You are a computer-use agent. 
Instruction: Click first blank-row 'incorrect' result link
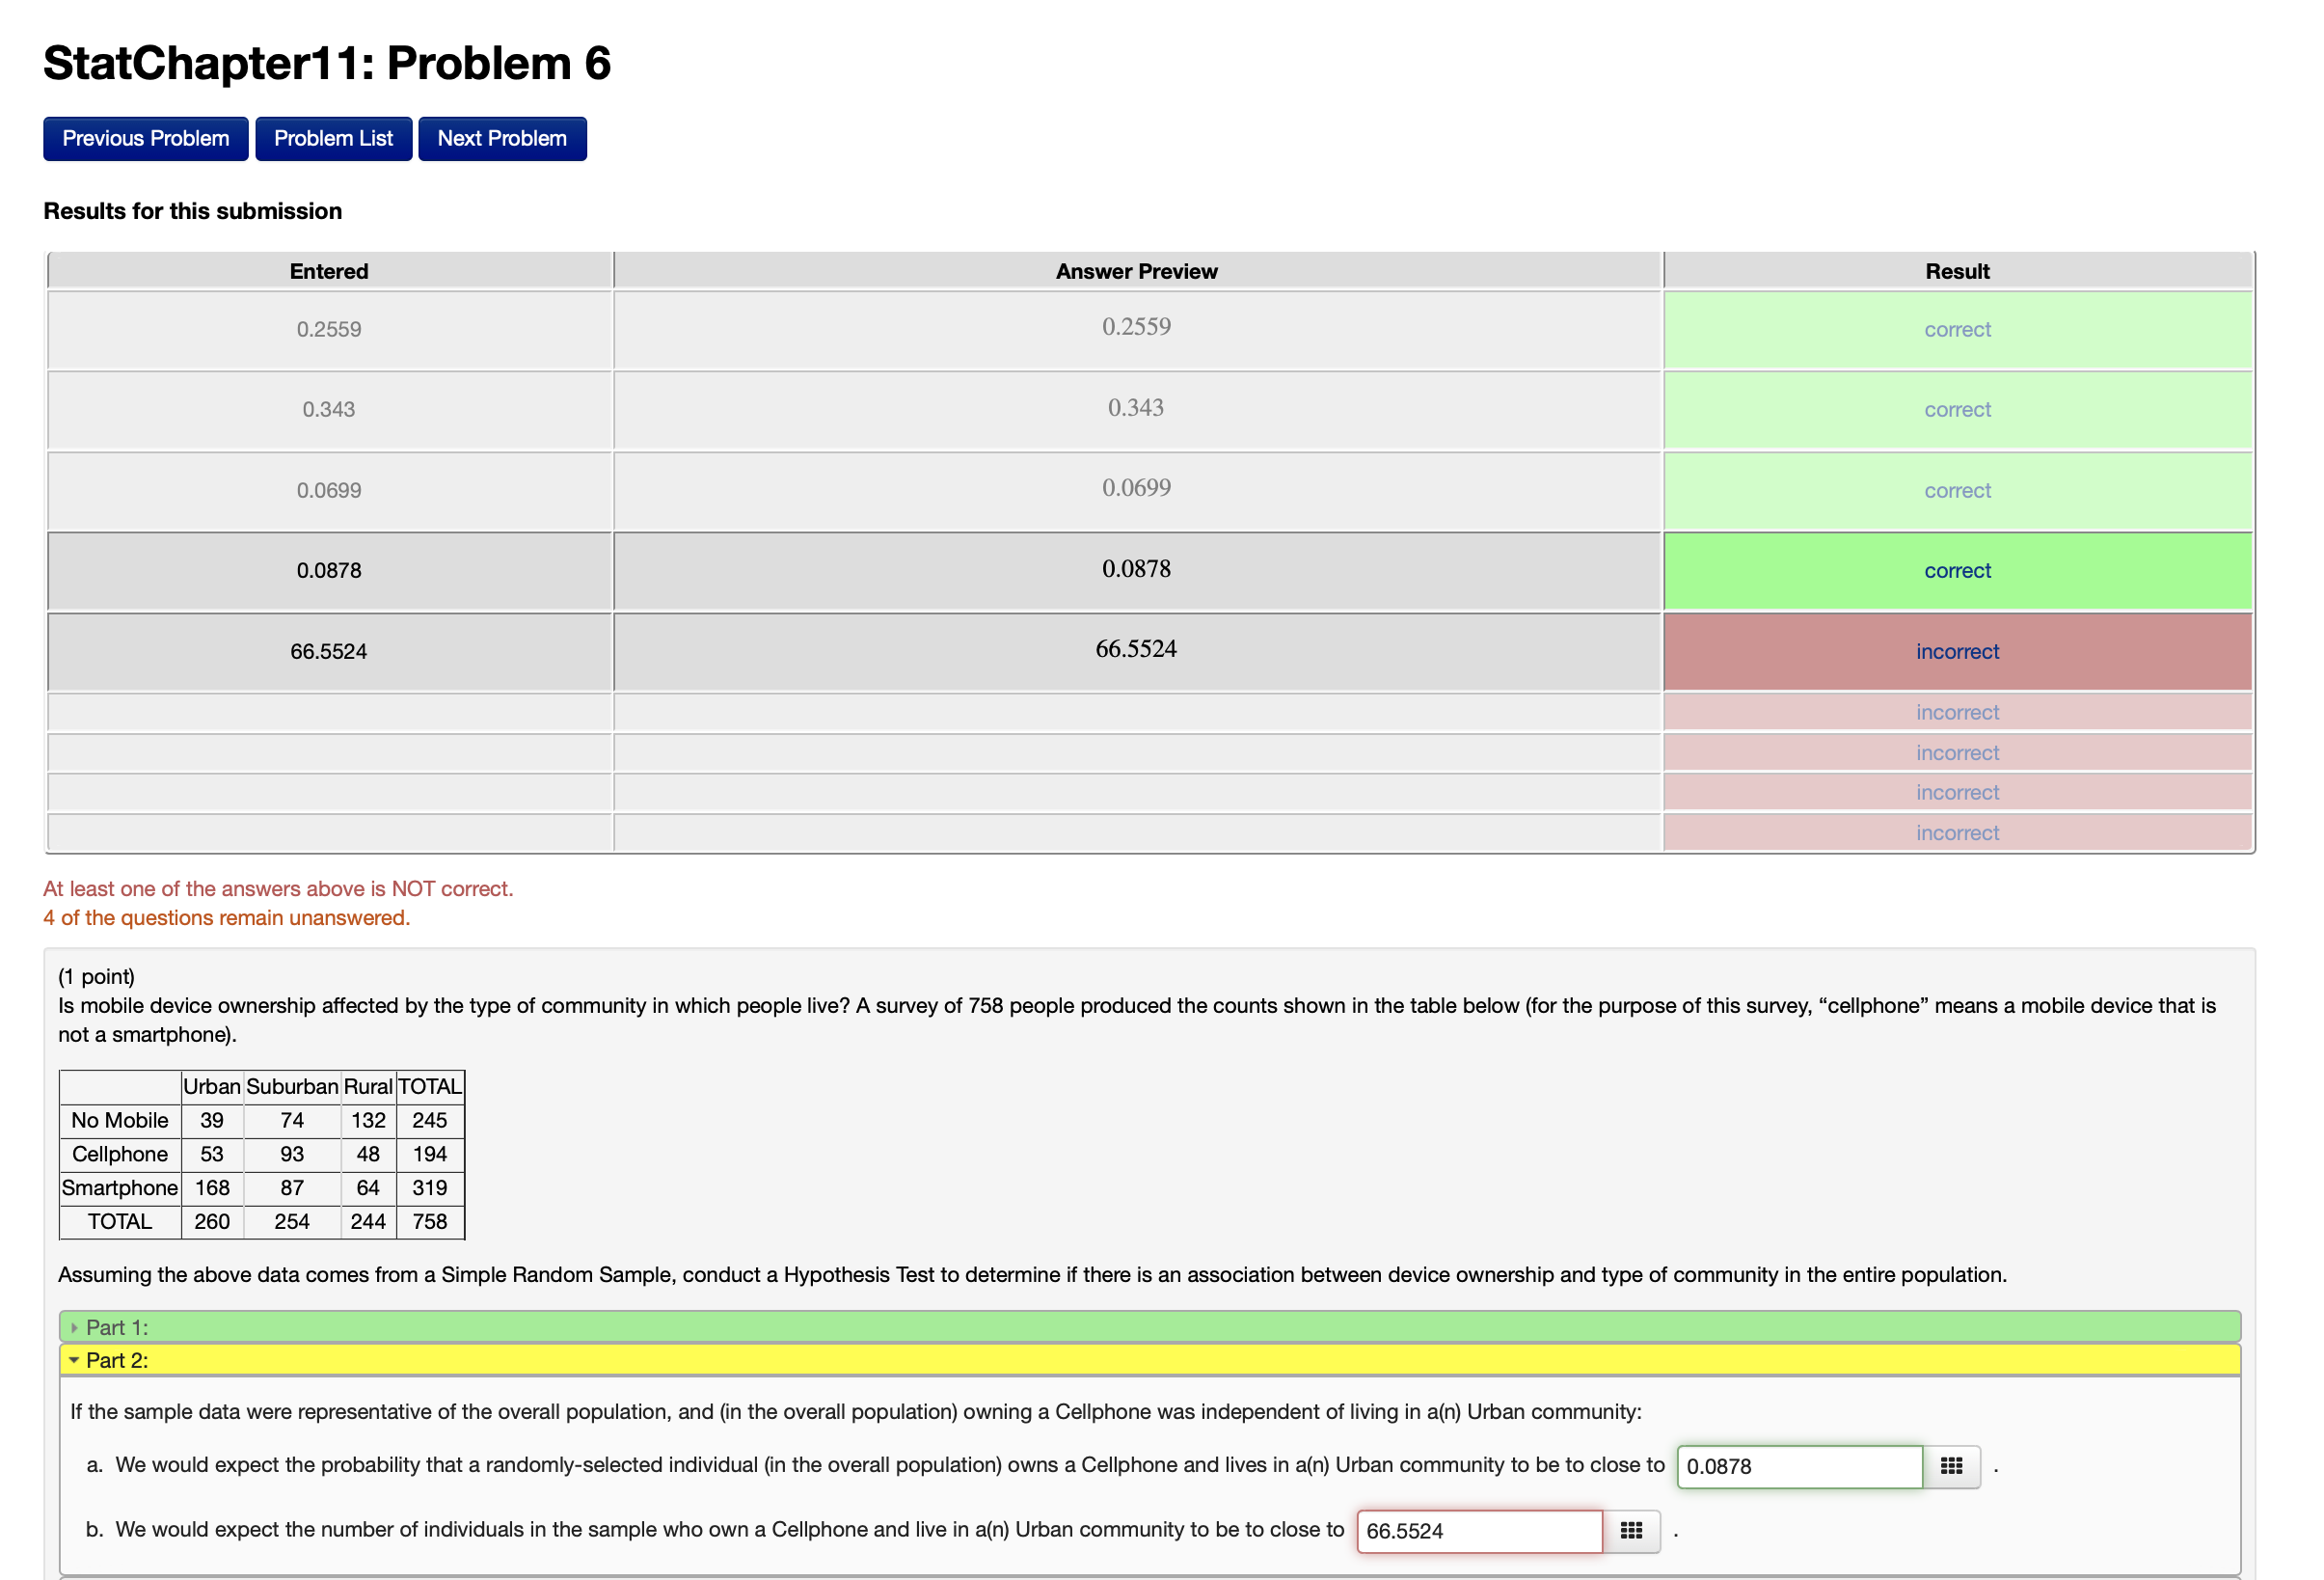pos(1956,712)
